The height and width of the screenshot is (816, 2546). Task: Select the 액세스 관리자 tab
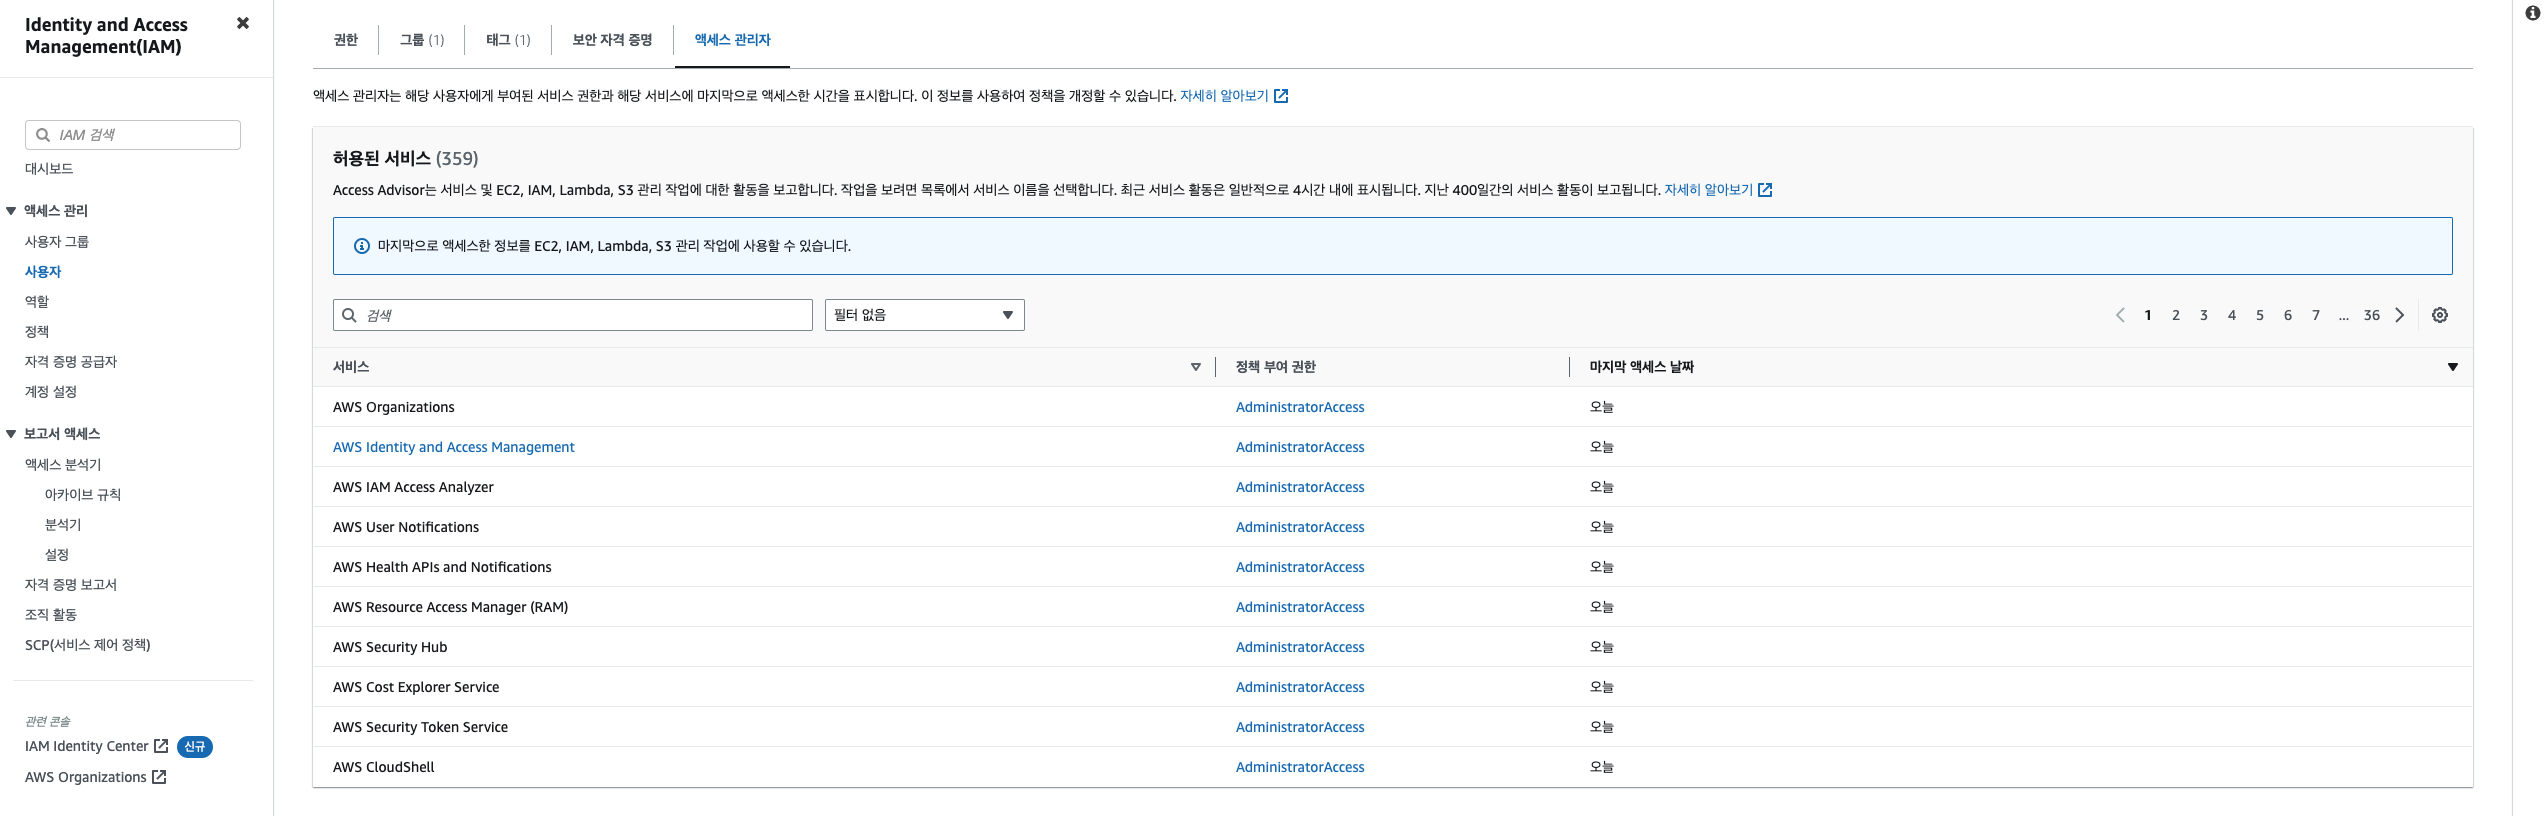732,40
